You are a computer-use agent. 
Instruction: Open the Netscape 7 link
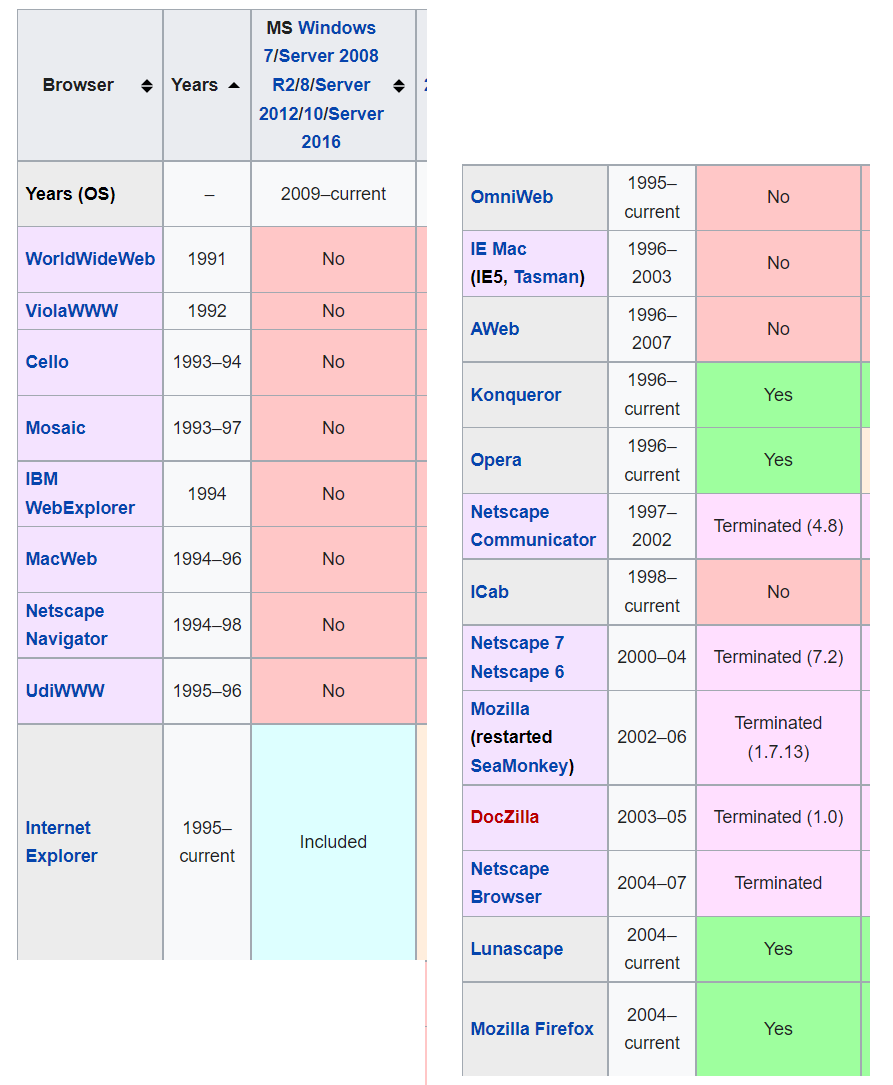tap(517, 643)
